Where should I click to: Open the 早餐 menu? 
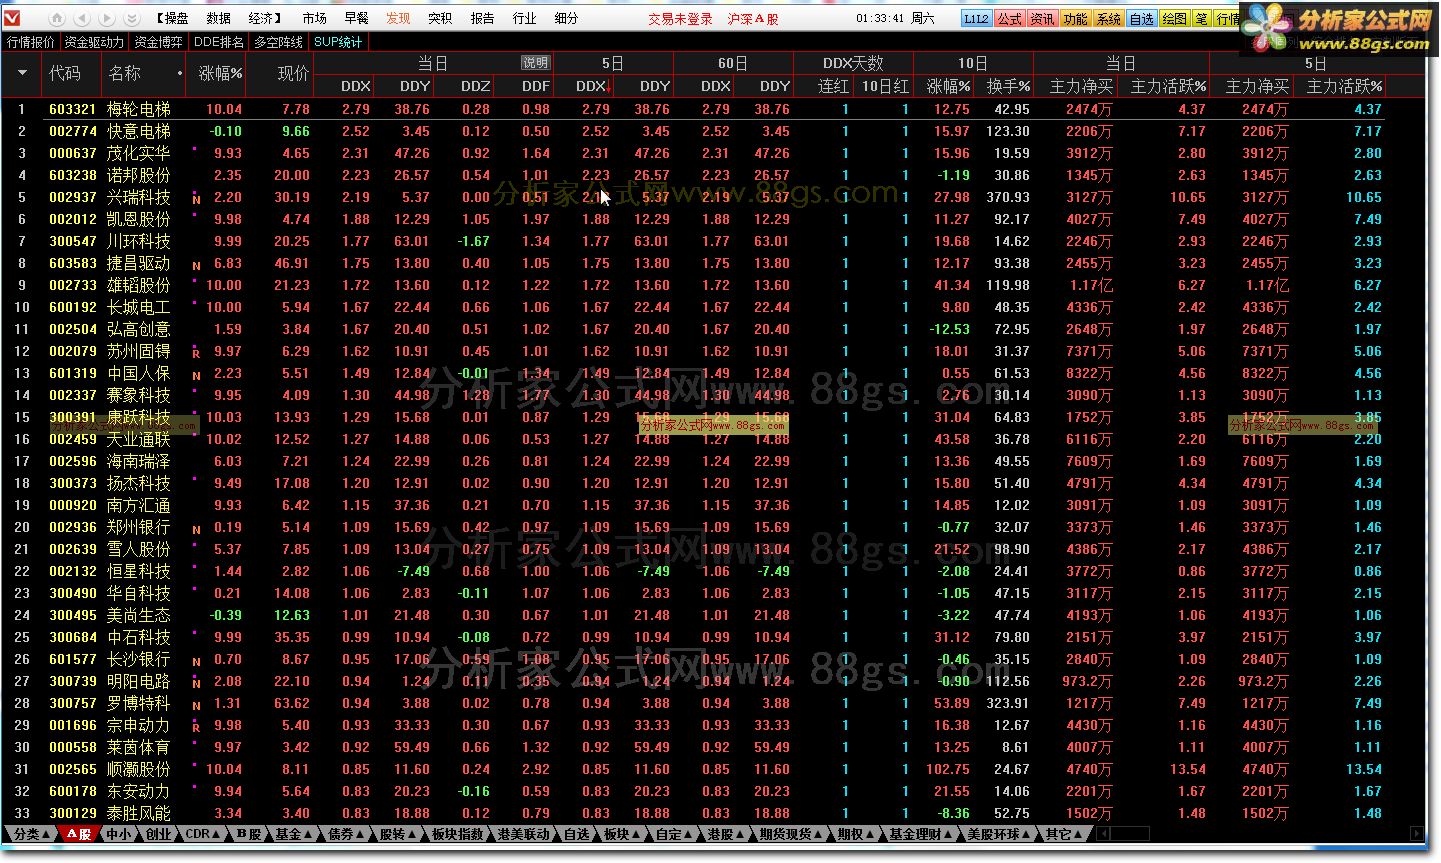coord(356,18)
